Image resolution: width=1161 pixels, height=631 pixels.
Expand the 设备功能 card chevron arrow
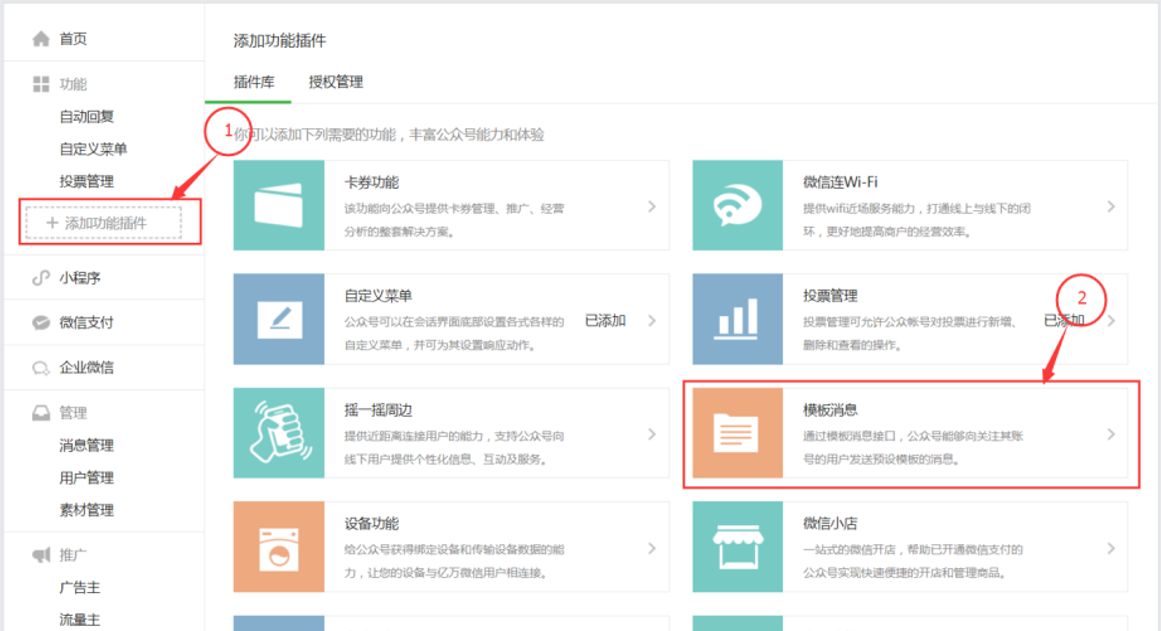coord(652,548)
